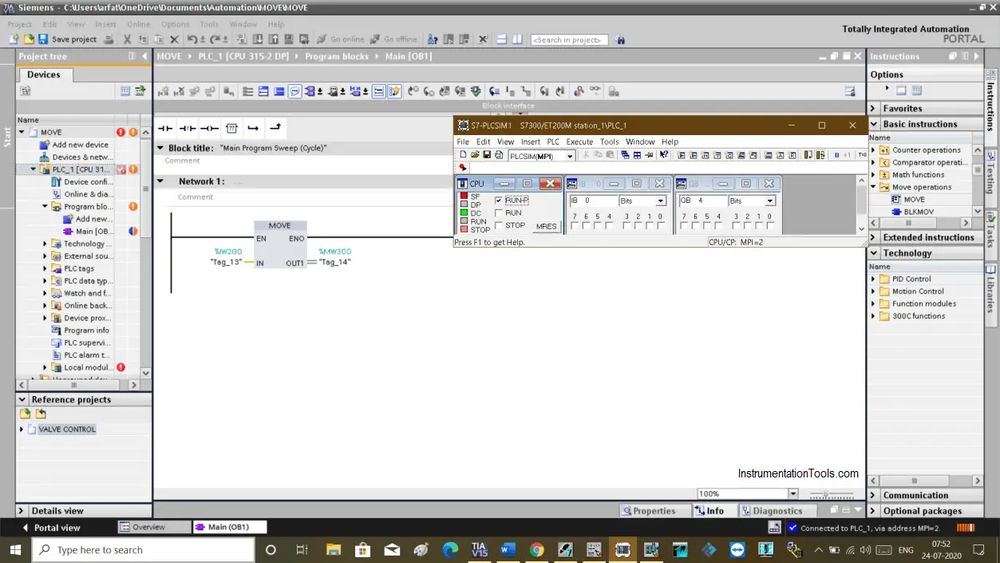
Task: Toggle bit 4 of input byte IB 0
Action: coord(608,225)
